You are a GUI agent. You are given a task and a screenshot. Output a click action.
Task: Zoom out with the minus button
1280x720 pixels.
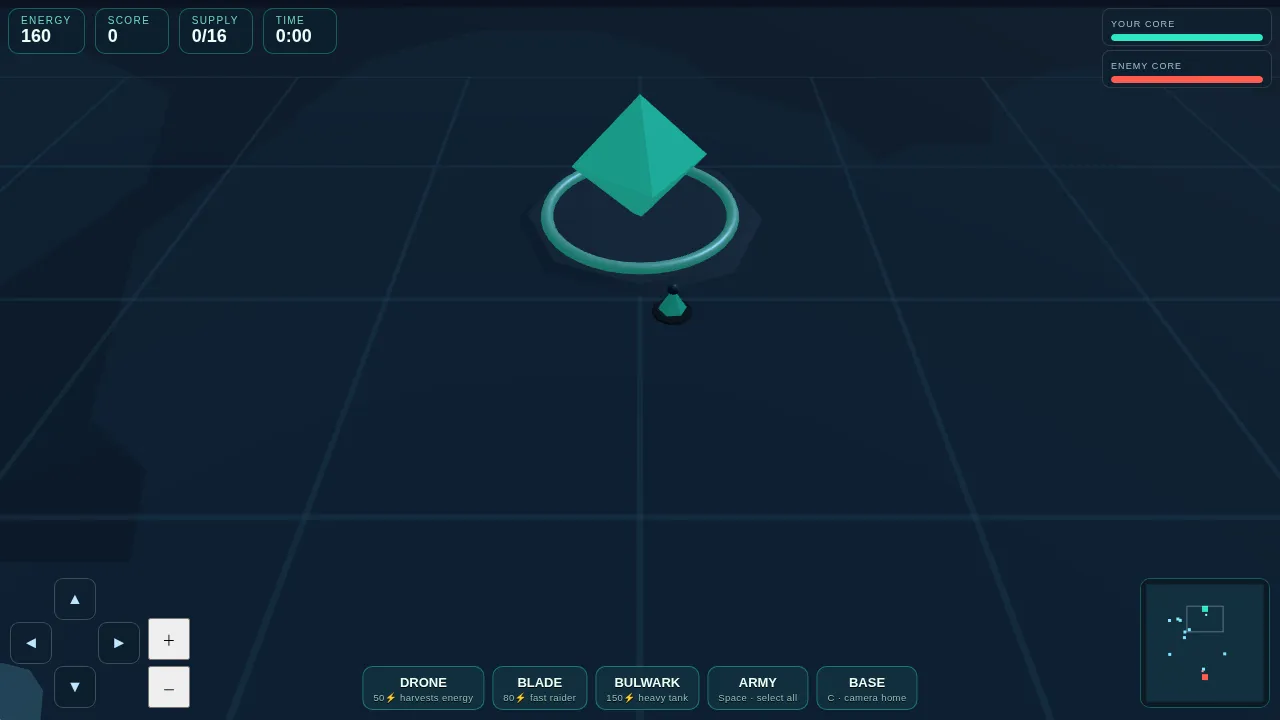coord(169,687)
